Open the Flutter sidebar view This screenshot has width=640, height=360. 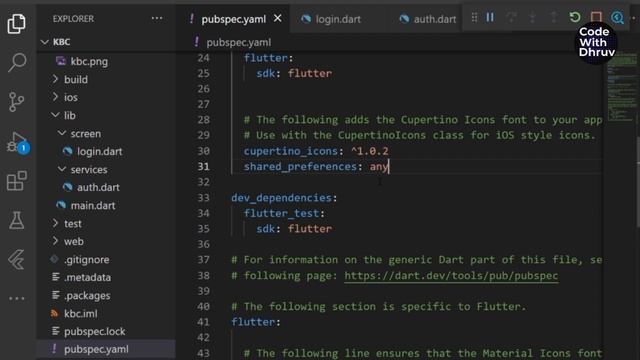click(17, 259)
